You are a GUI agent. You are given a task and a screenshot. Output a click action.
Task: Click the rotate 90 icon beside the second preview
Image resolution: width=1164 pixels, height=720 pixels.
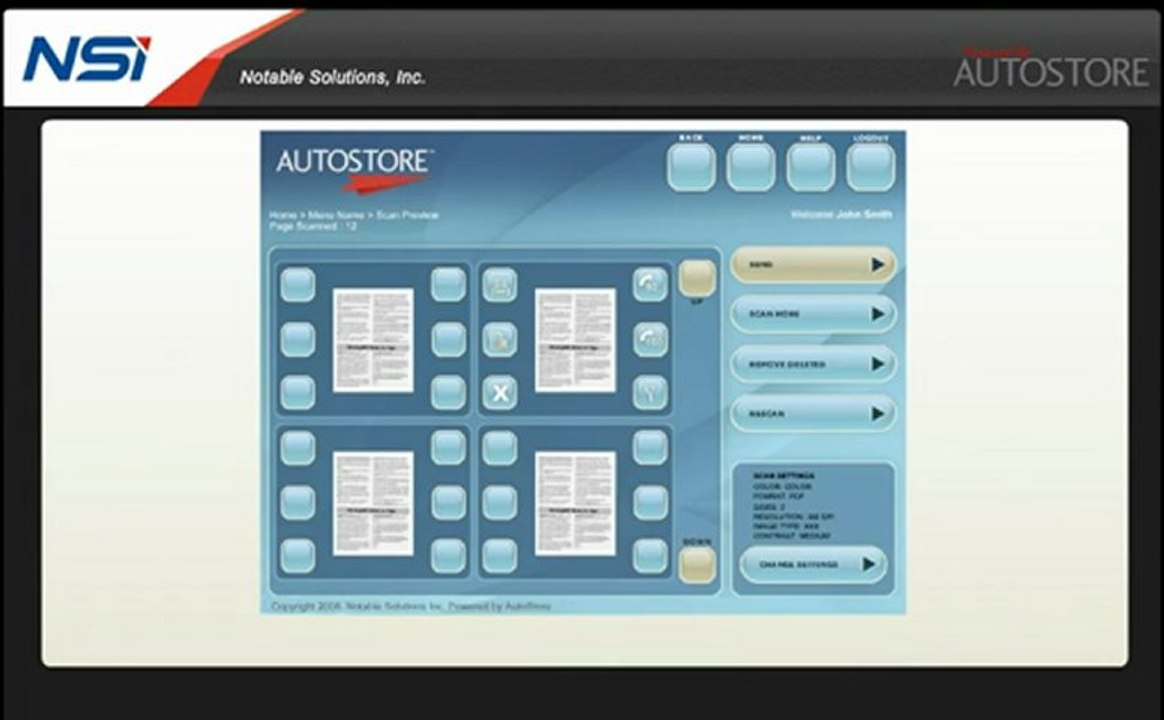(650, 284)
